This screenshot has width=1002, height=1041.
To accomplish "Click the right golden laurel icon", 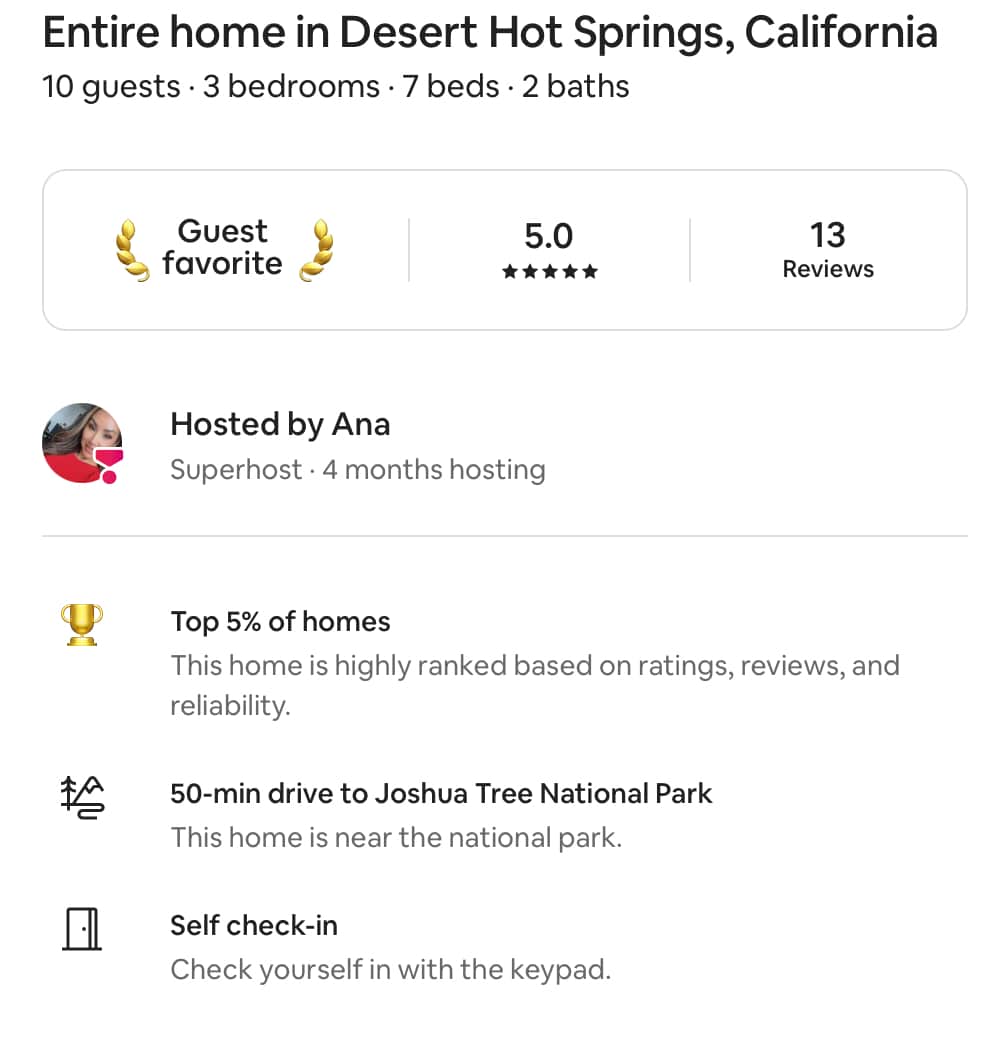I will (x=317, y=250).
